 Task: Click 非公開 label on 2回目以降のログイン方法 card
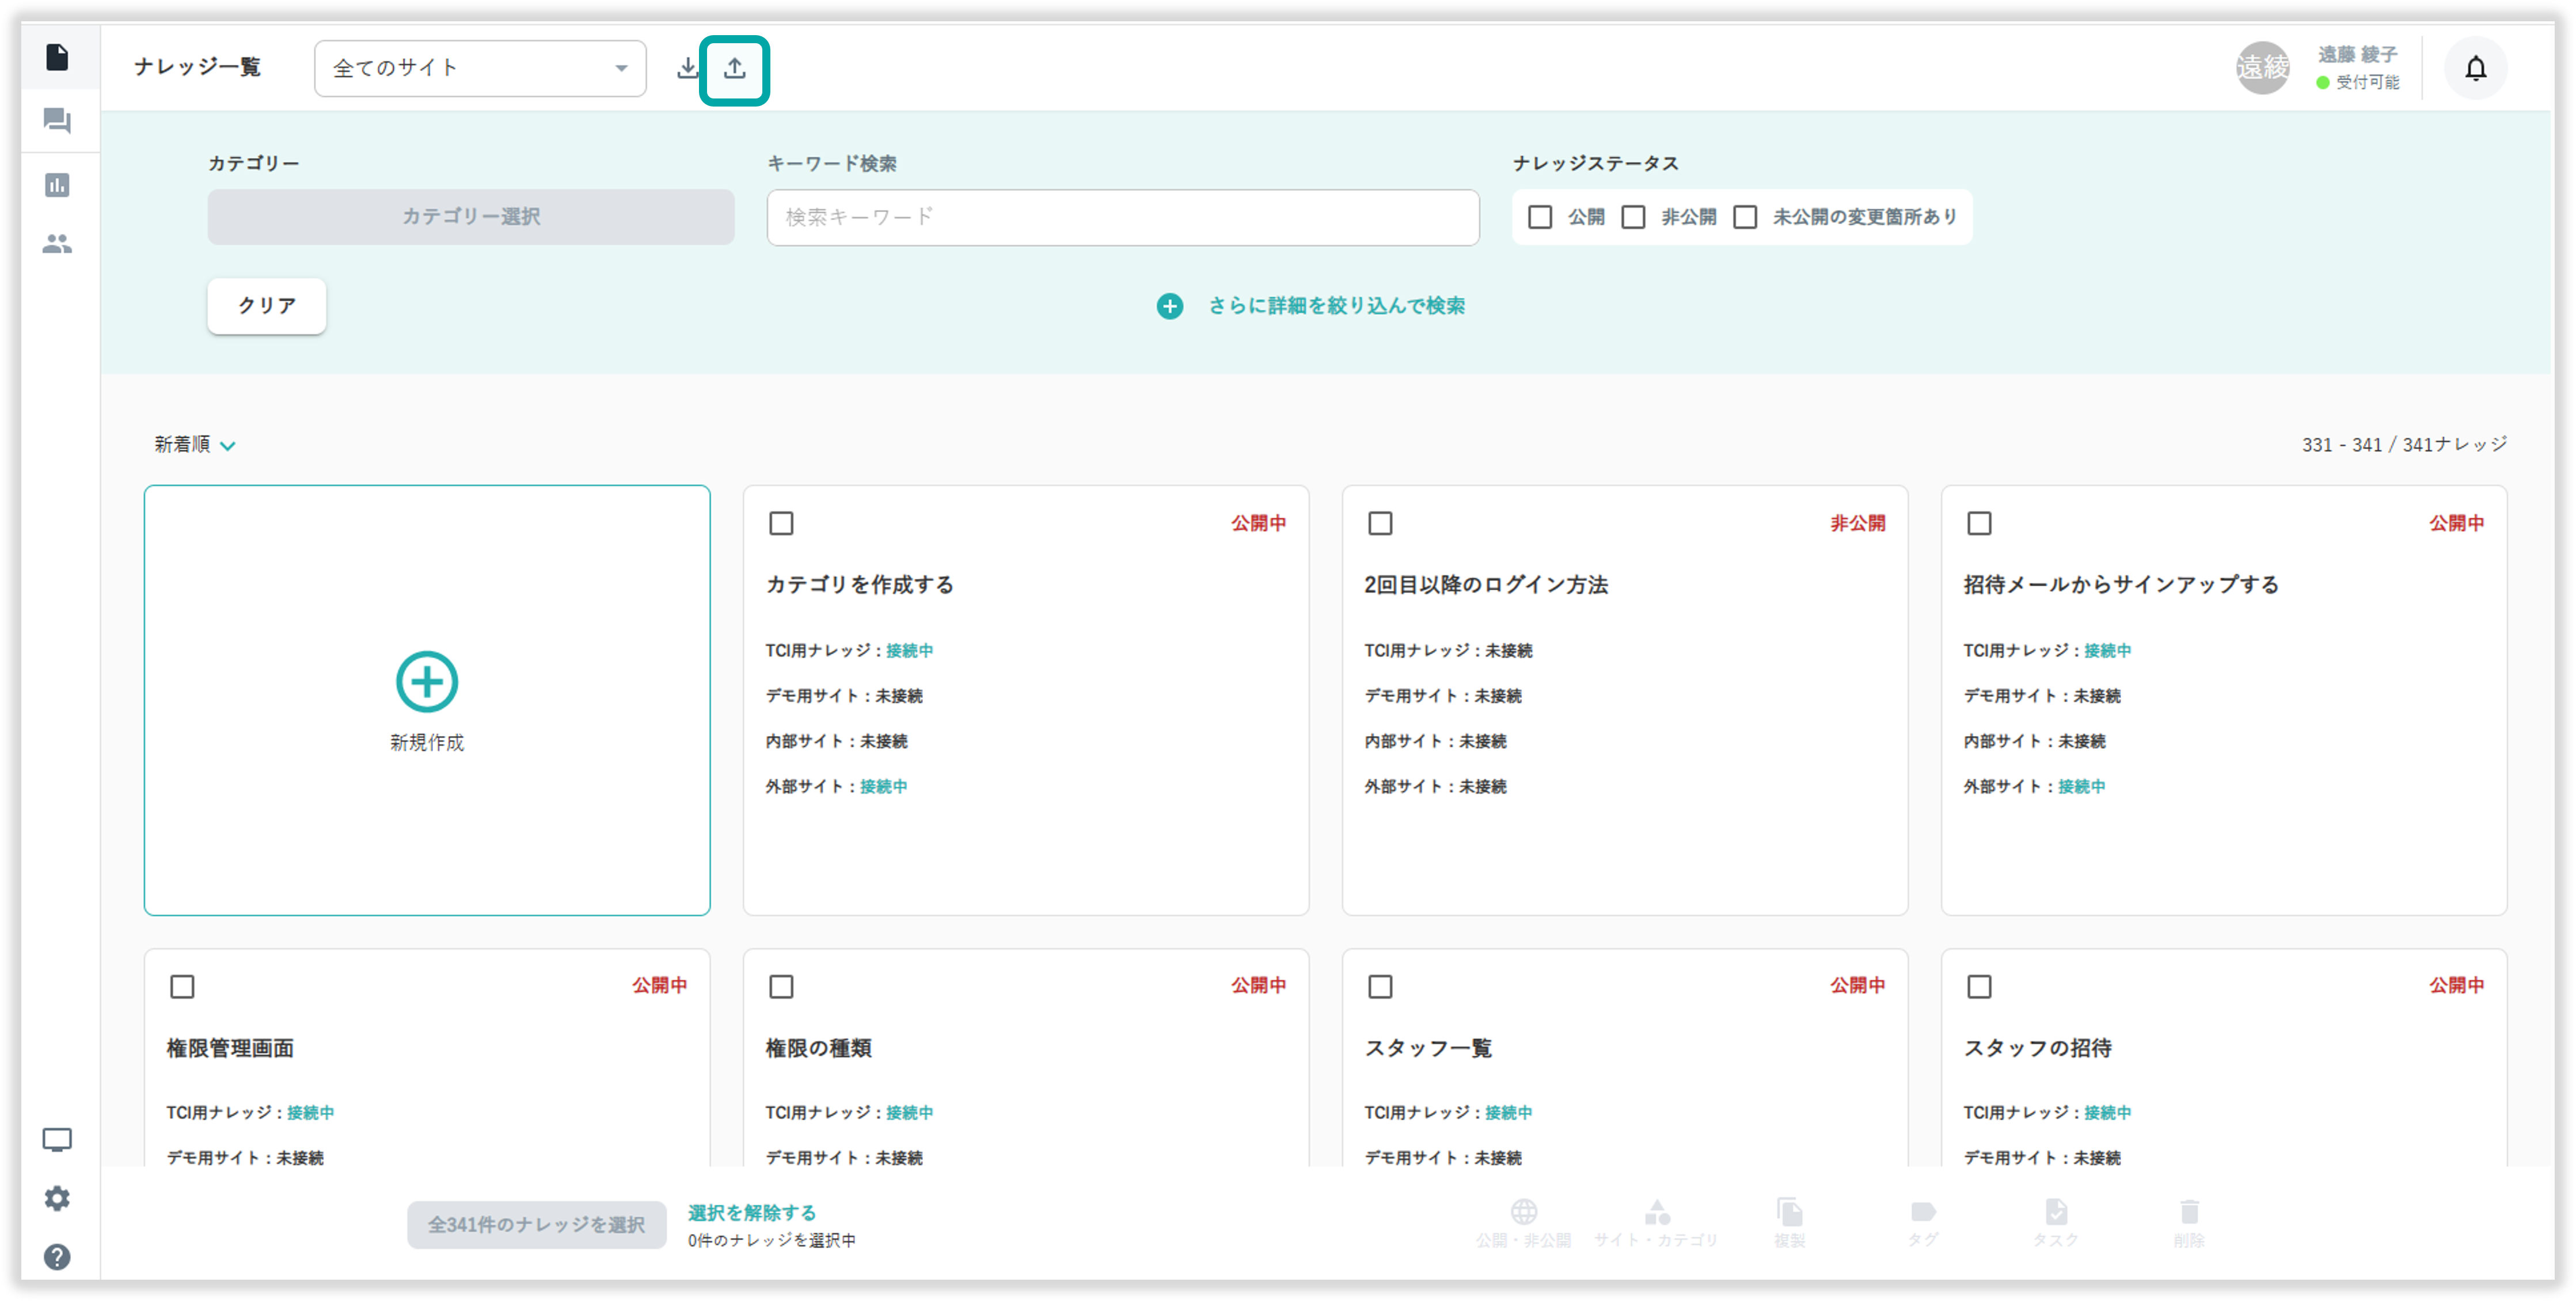click(x=1857, y=523)
